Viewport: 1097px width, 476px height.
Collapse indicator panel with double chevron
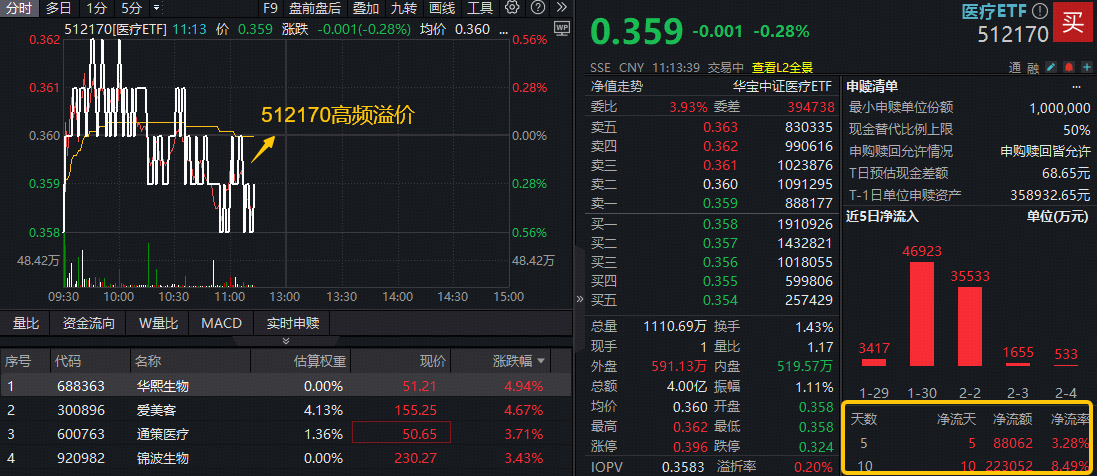click(285, 341)
